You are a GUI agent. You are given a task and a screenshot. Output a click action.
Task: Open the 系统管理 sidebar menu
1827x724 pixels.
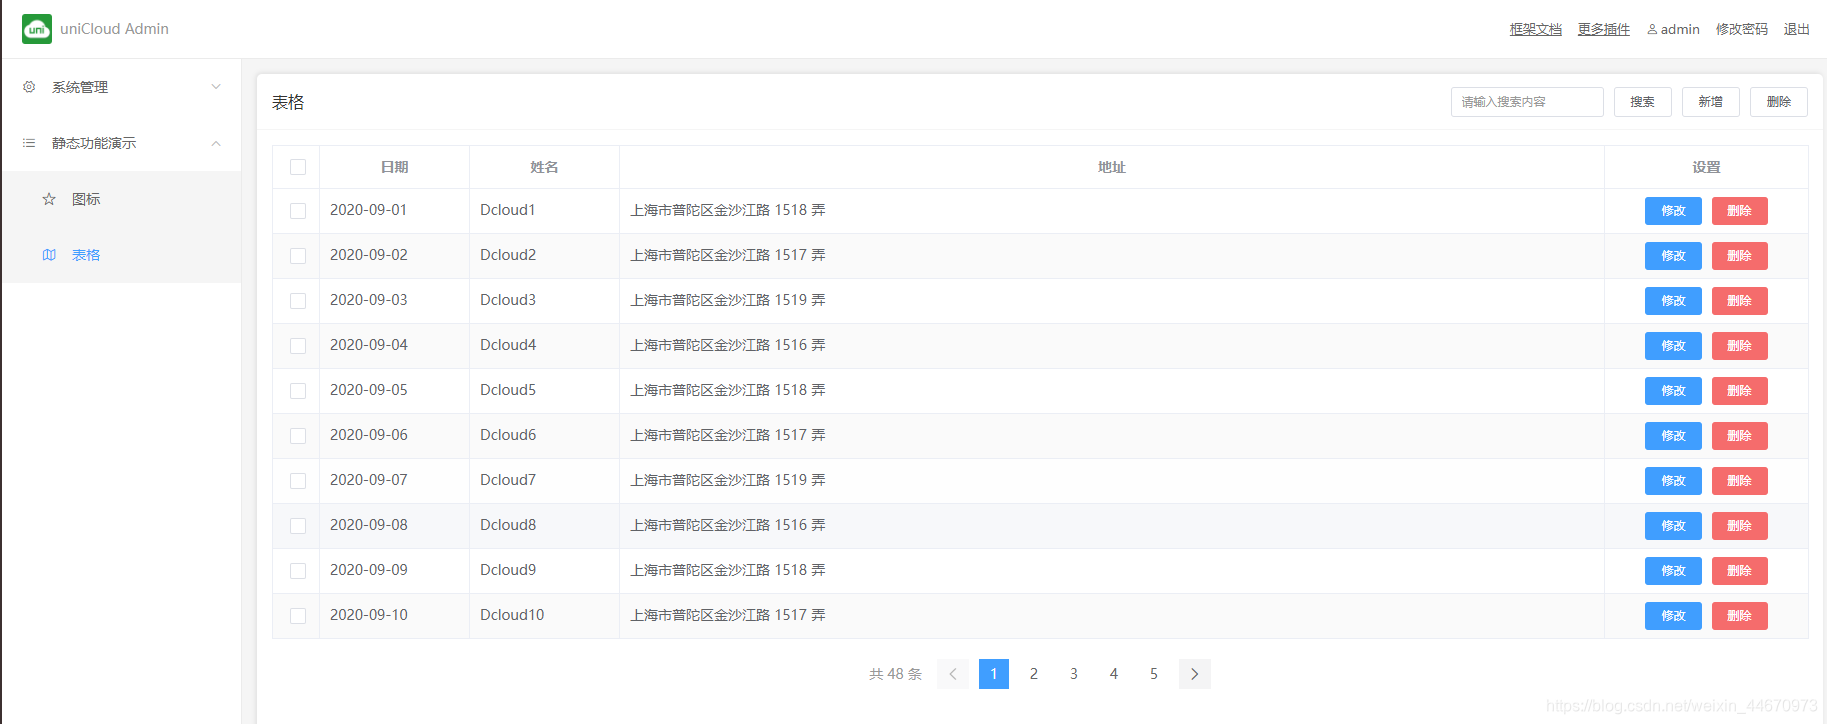pos(121,87)
